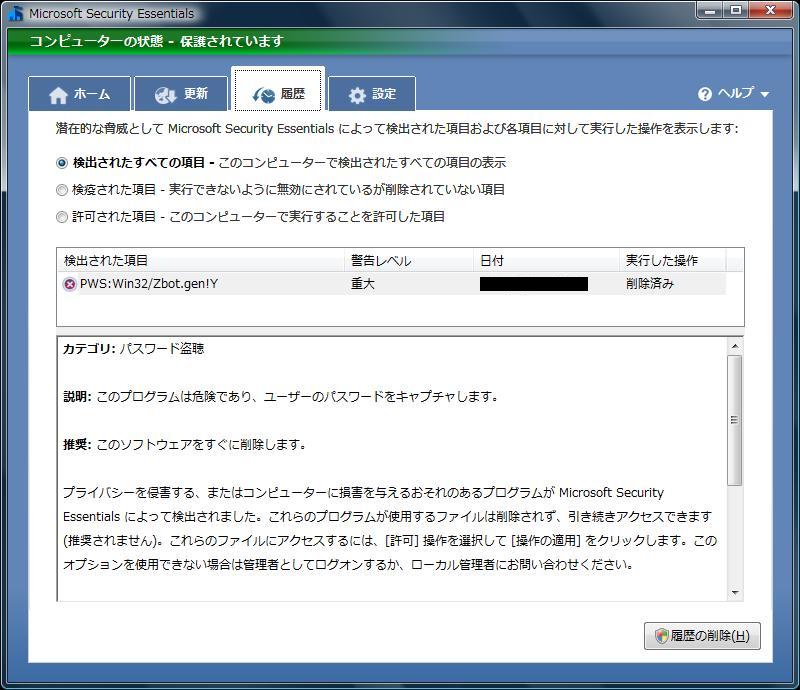Sort by 警告レベル column header
The height and width of the screenshot is (690, 800).
pyautogui.click(x=409, y=260)
